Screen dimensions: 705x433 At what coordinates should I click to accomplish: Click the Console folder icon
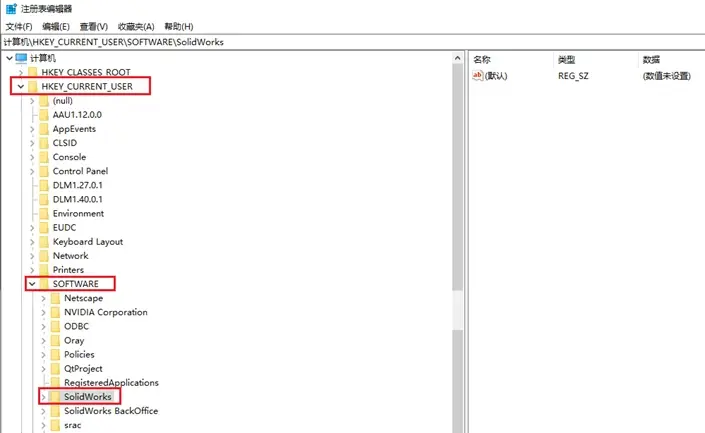pos(44,157)
